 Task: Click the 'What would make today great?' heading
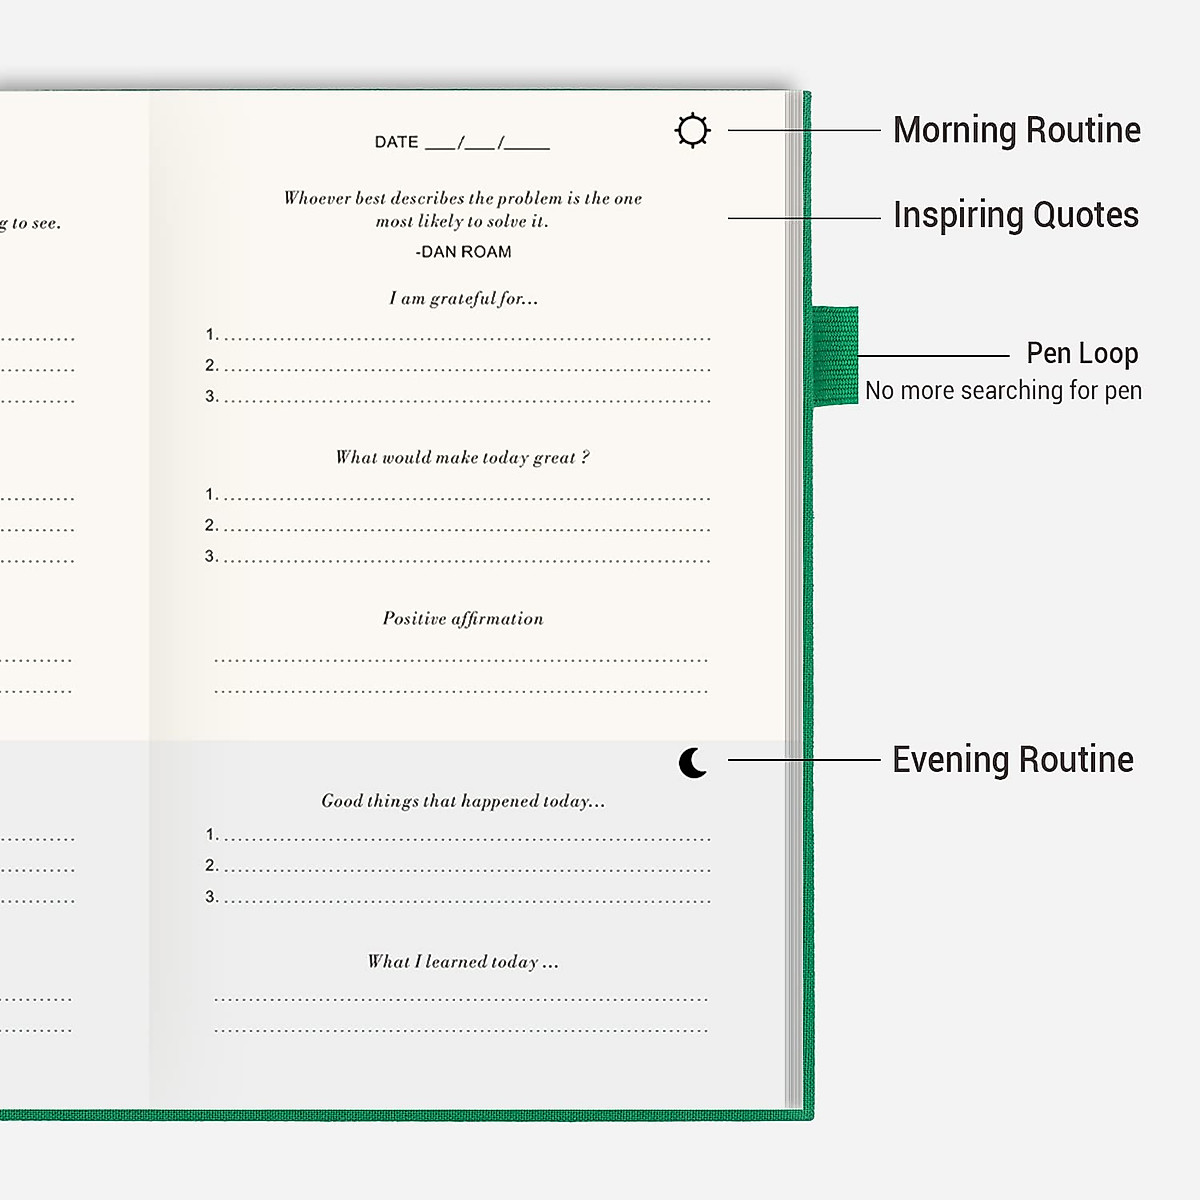[x=462, y=457]
